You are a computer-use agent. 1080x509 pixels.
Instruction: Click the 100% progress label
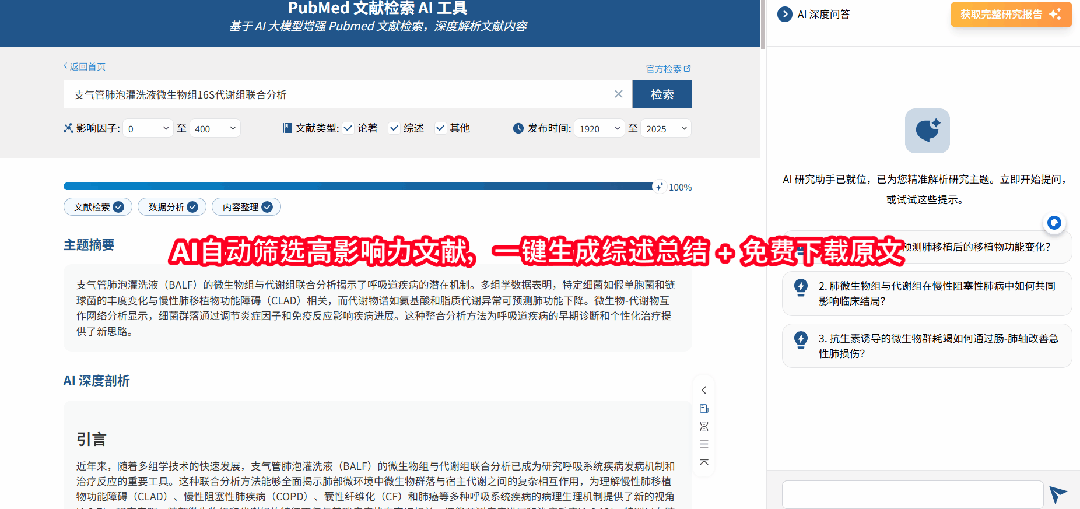tap(681, 187)
